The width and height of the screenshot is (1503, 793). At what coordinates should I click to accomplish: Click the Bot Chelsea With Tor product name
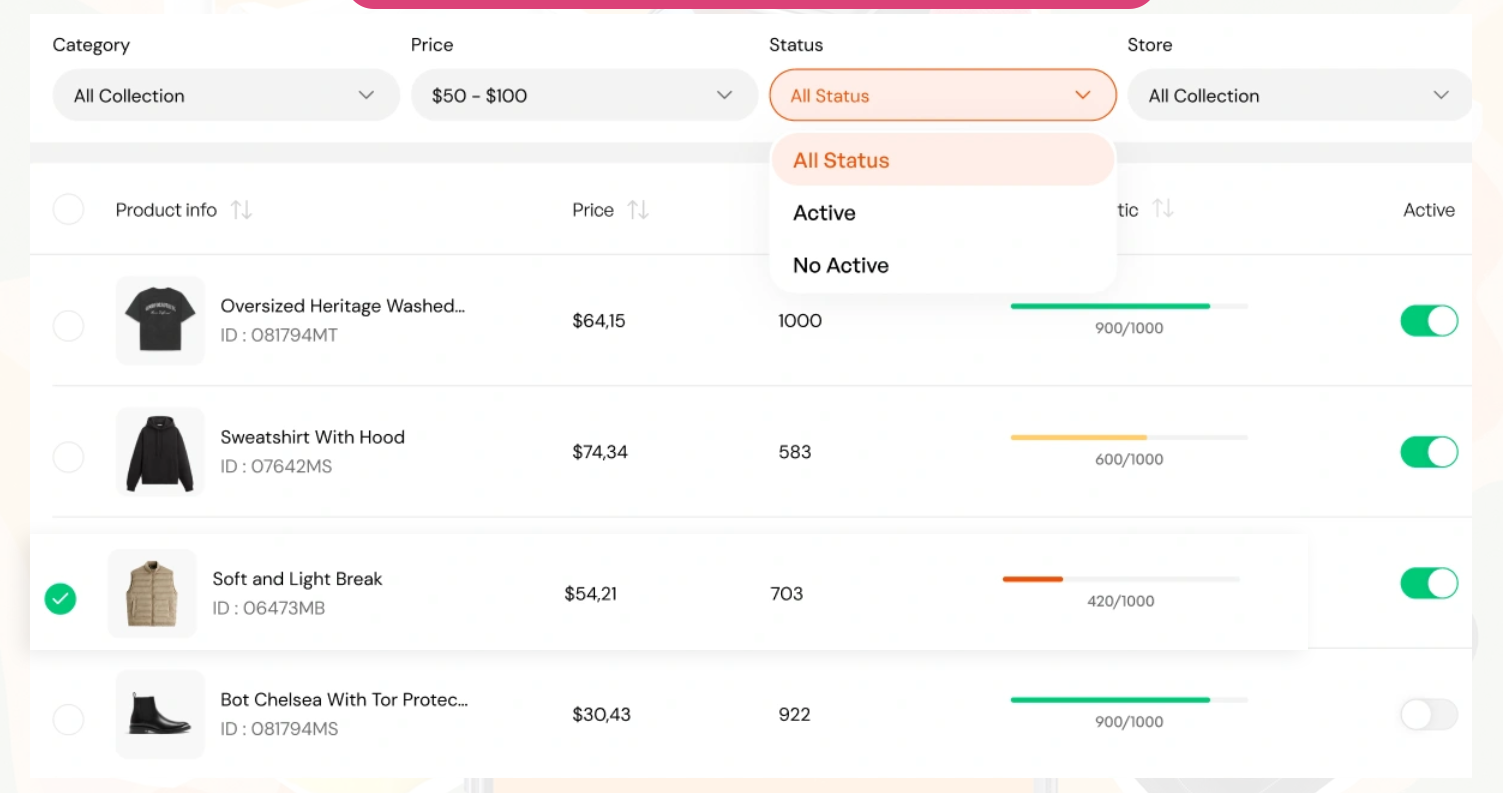[x=344, y=700]
